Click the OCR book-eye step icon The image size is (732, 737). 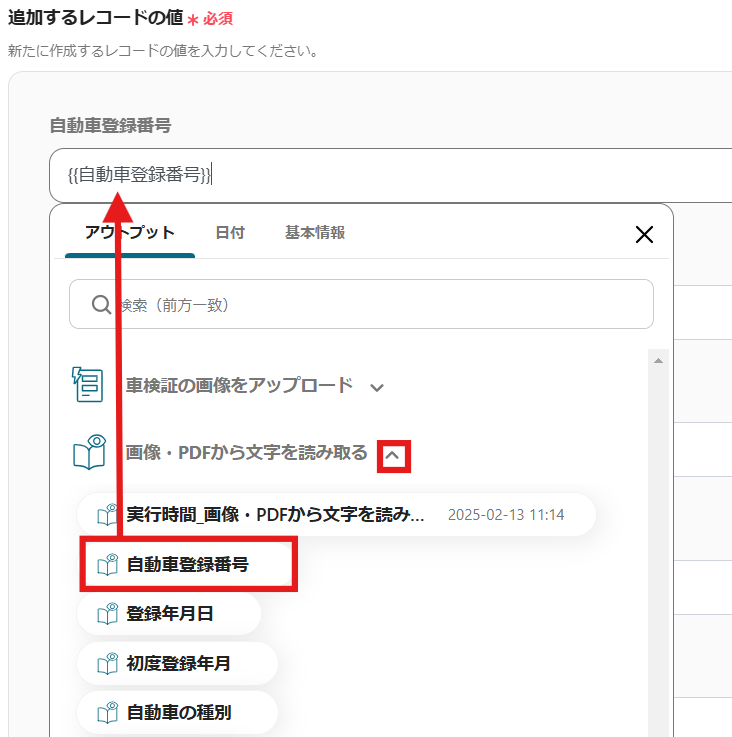click(x=89, y=452)
